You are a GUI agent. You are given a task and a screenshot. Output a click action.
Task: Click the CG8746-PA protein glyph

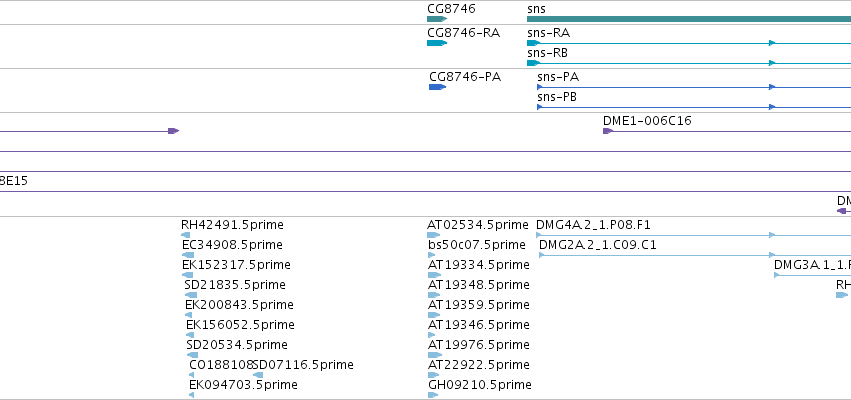click(437, 87)
